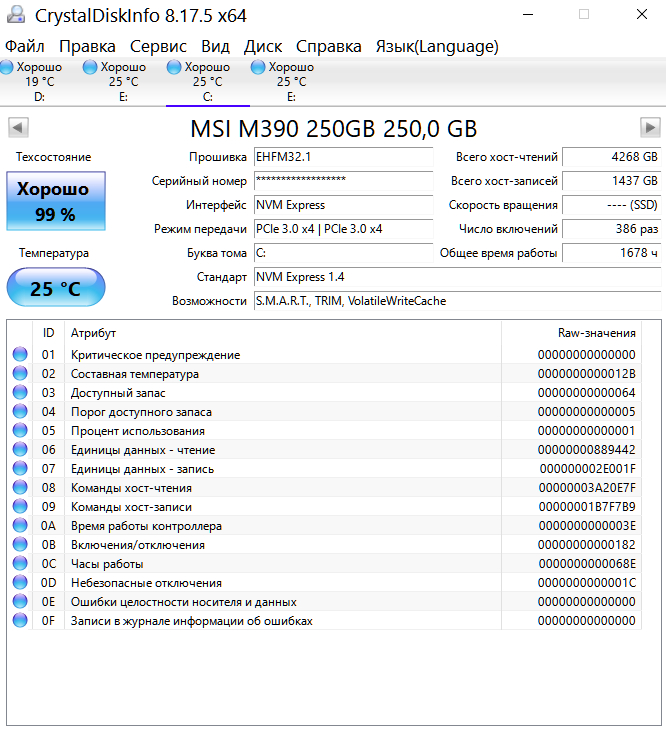
Task: Click the masked Серийный номер field
Action: click(344, 181)
